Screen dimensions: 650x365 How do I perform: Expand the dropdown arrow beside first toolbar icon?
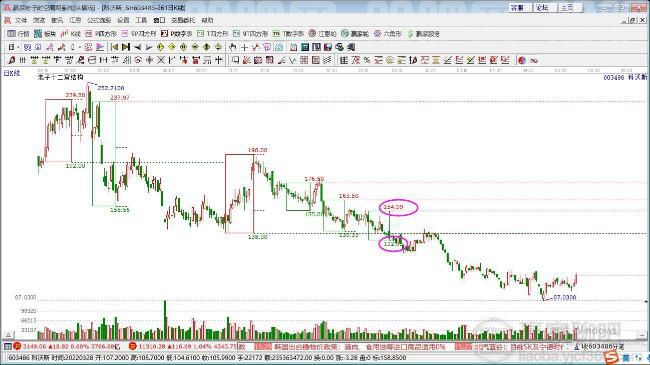(x=18, y=47)
